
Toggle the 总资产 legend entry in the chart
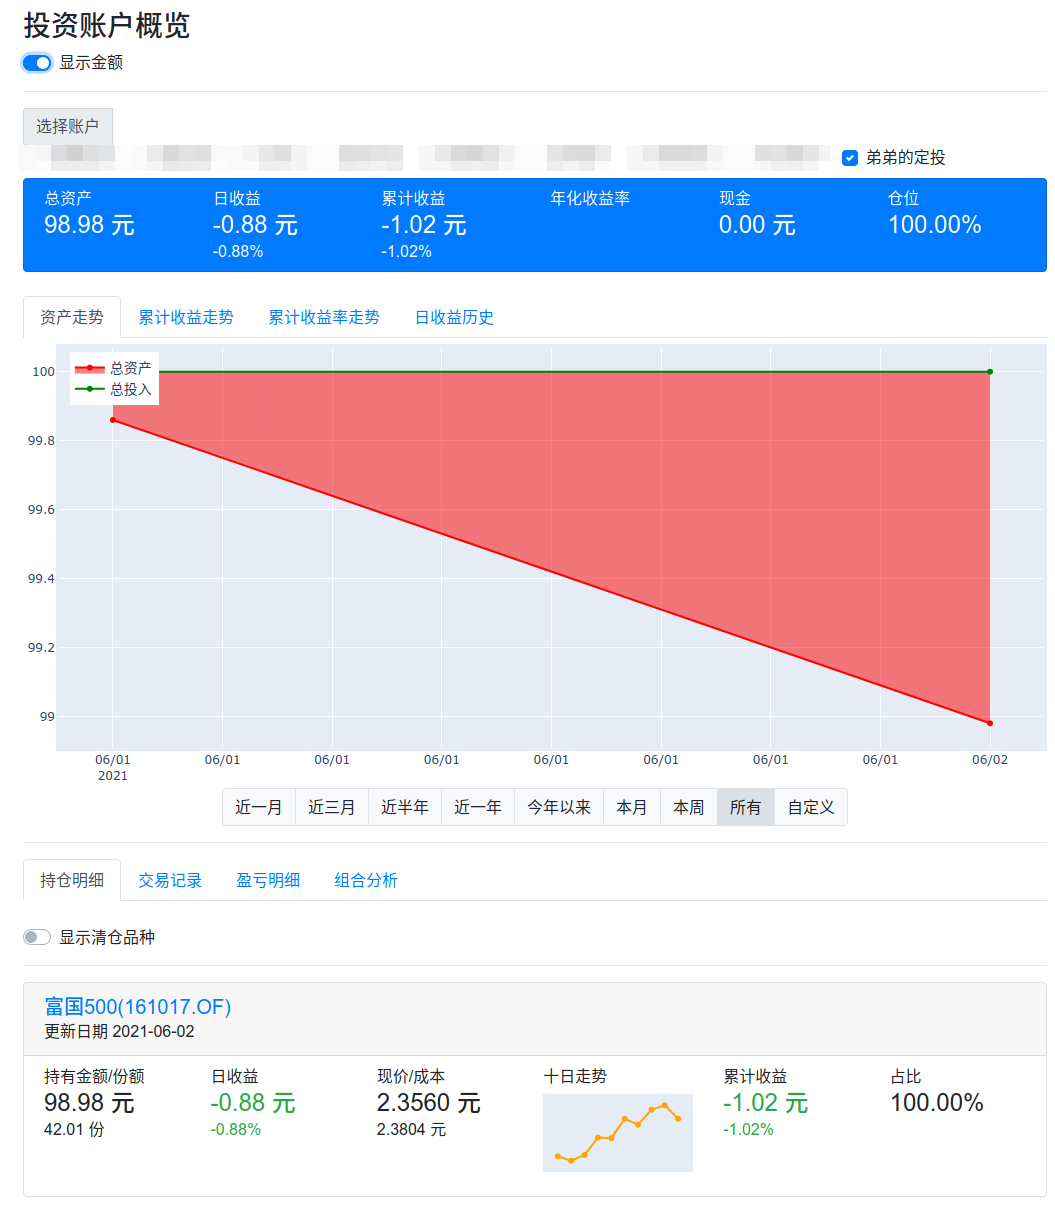[x=113, y=369]
